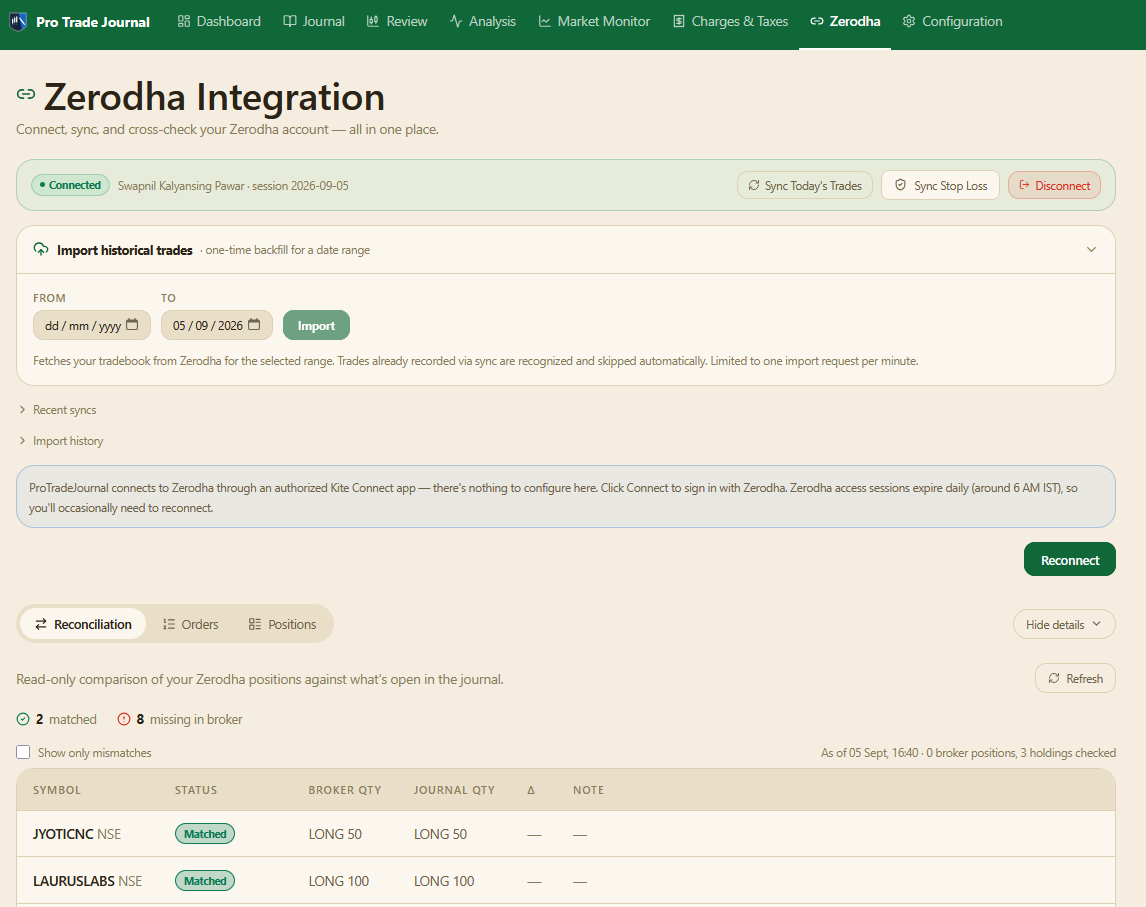Click broker qty LONG 100 in LAURUSLABS row

click(x=338, y=881)
